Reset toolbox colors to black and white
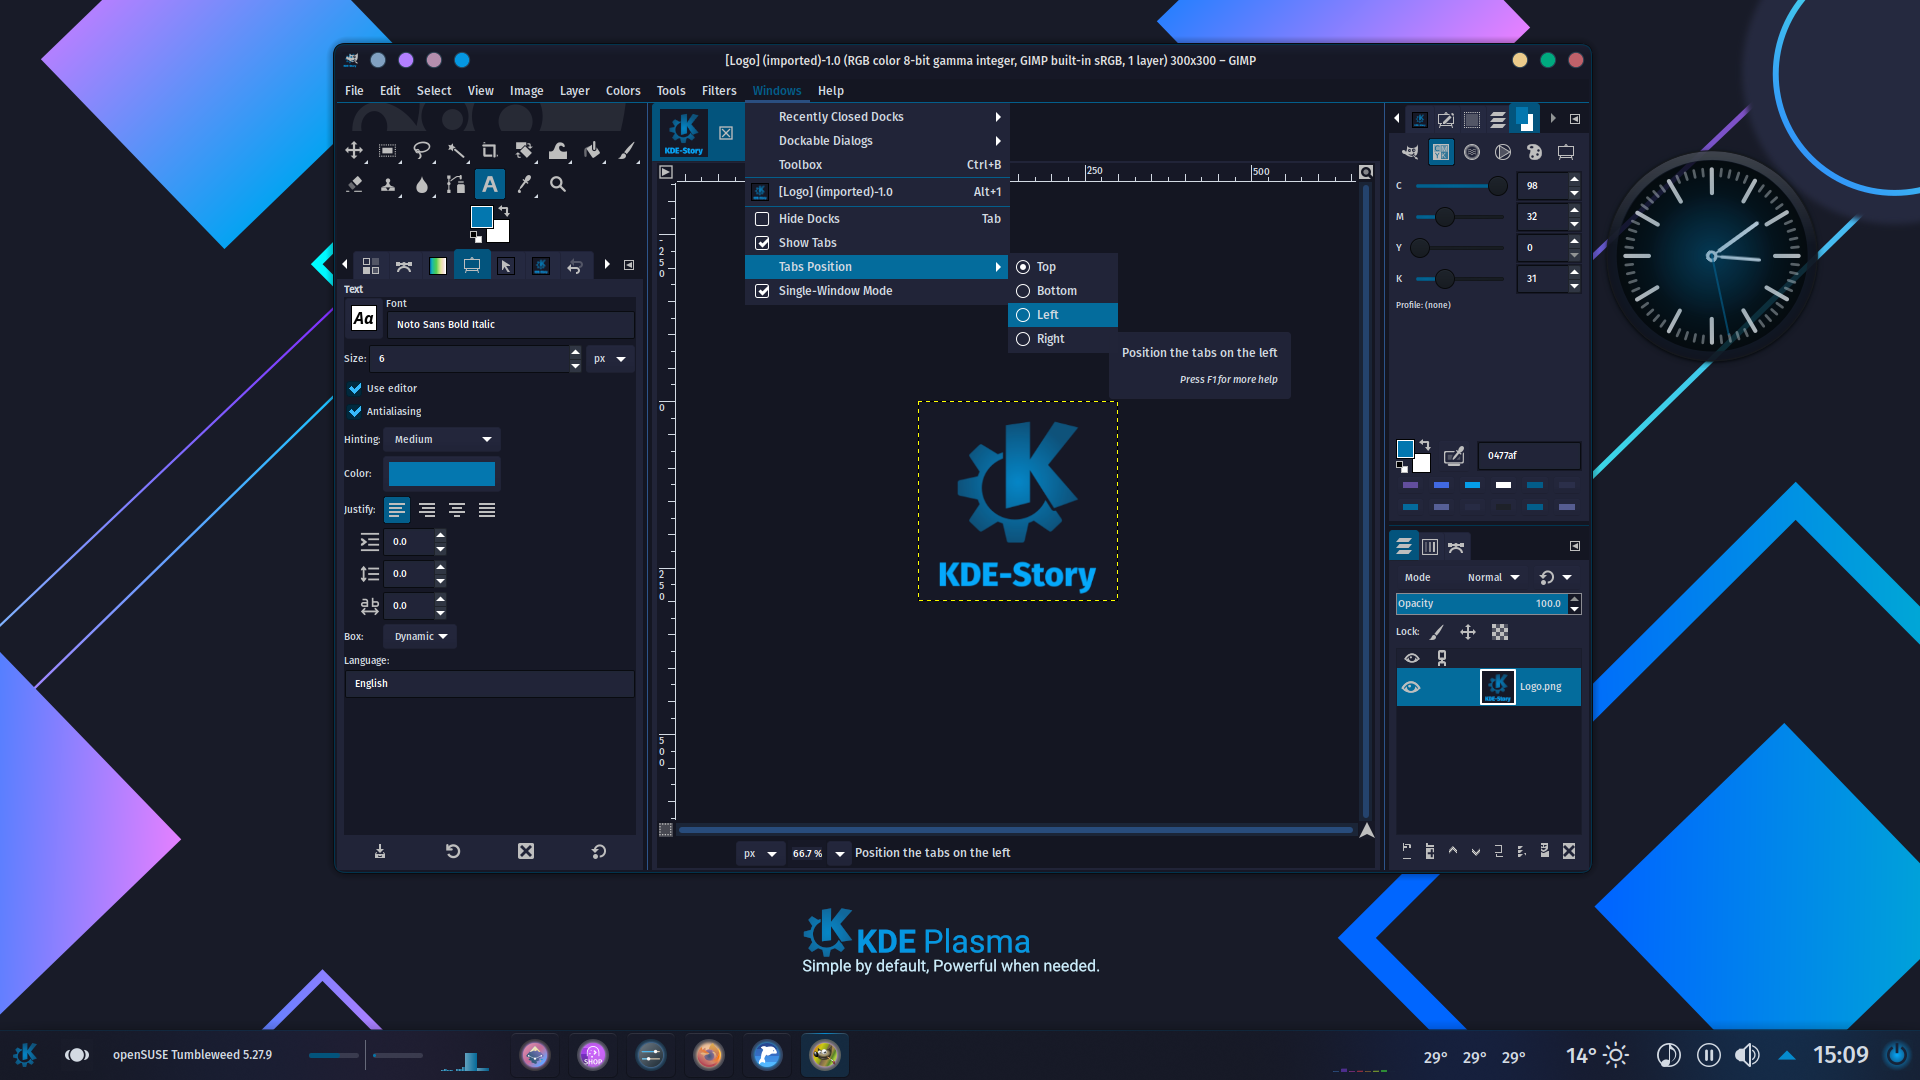This screenshot has width=1920, height=1080. (x=476, y=237)
